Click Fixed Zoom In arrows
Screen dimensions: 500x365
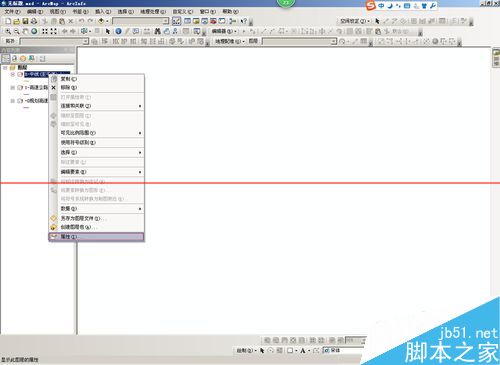45,31
